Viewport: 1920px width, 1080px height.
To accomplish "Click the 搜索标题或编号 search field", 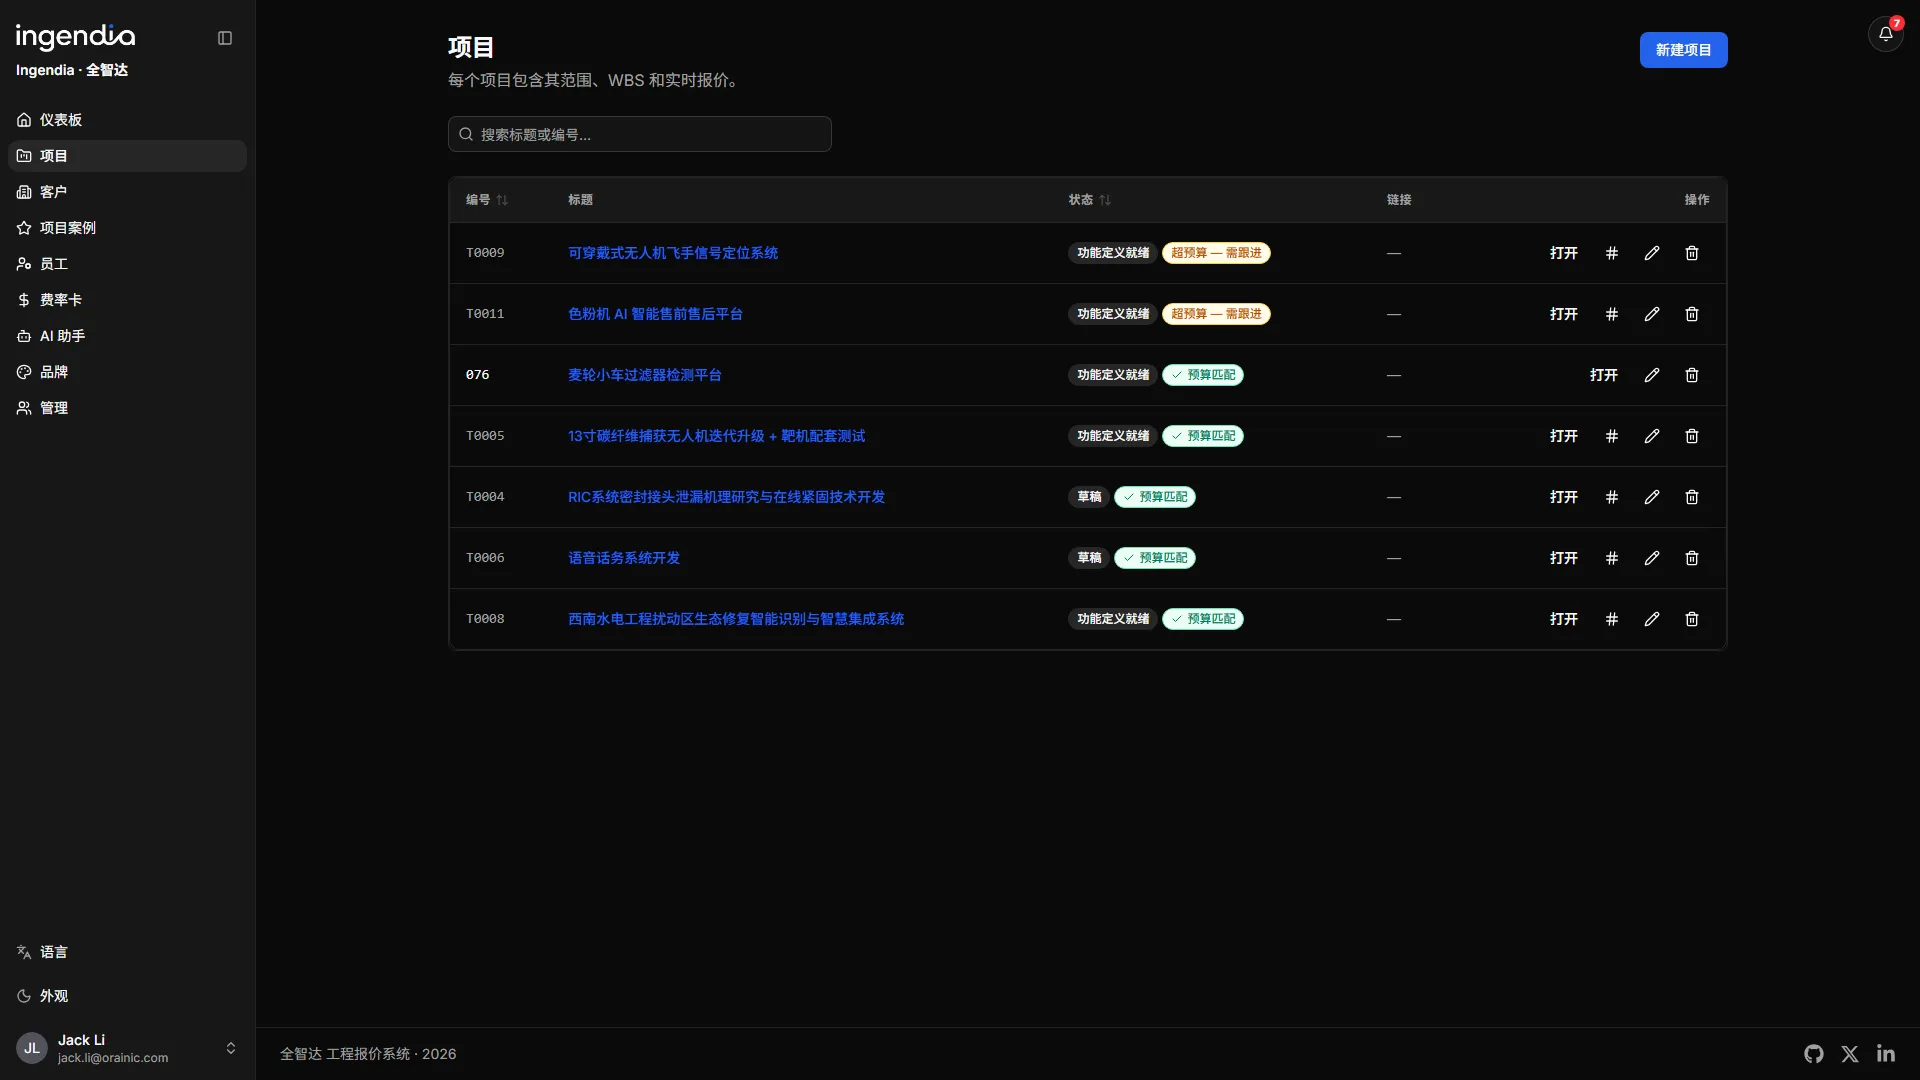I will pos(640,134).
